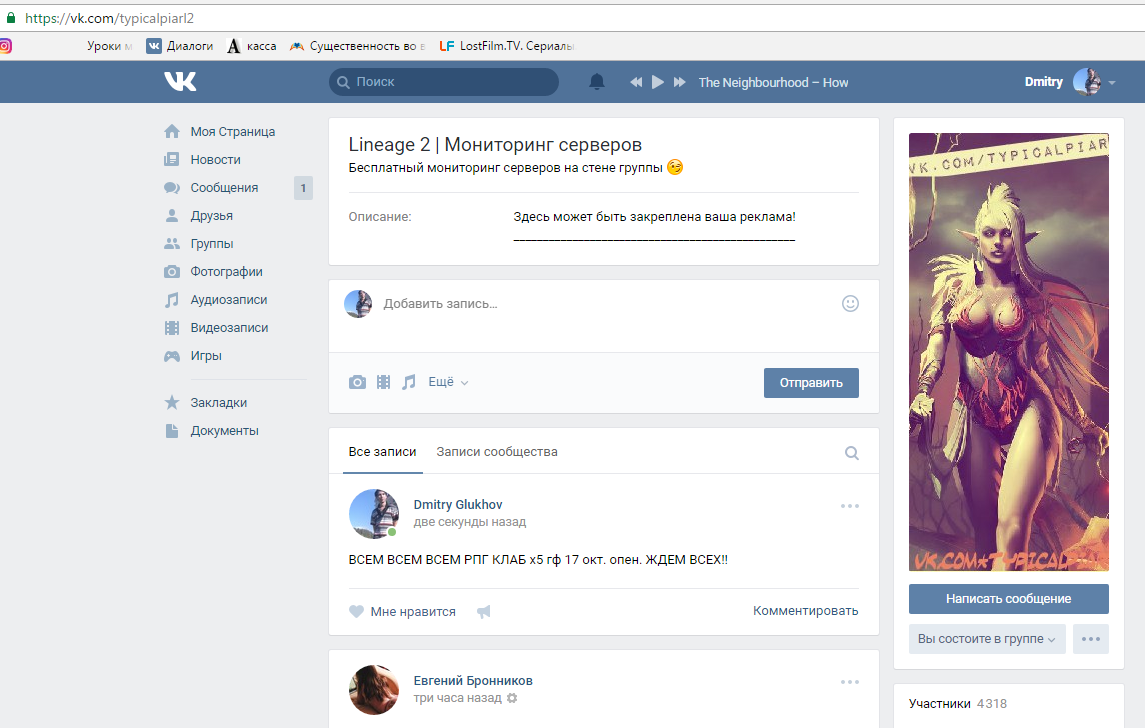The width and height of the screenshot is (1145, 728).
Task: Click Написать сообщение button
Action: coord(1008,599)
